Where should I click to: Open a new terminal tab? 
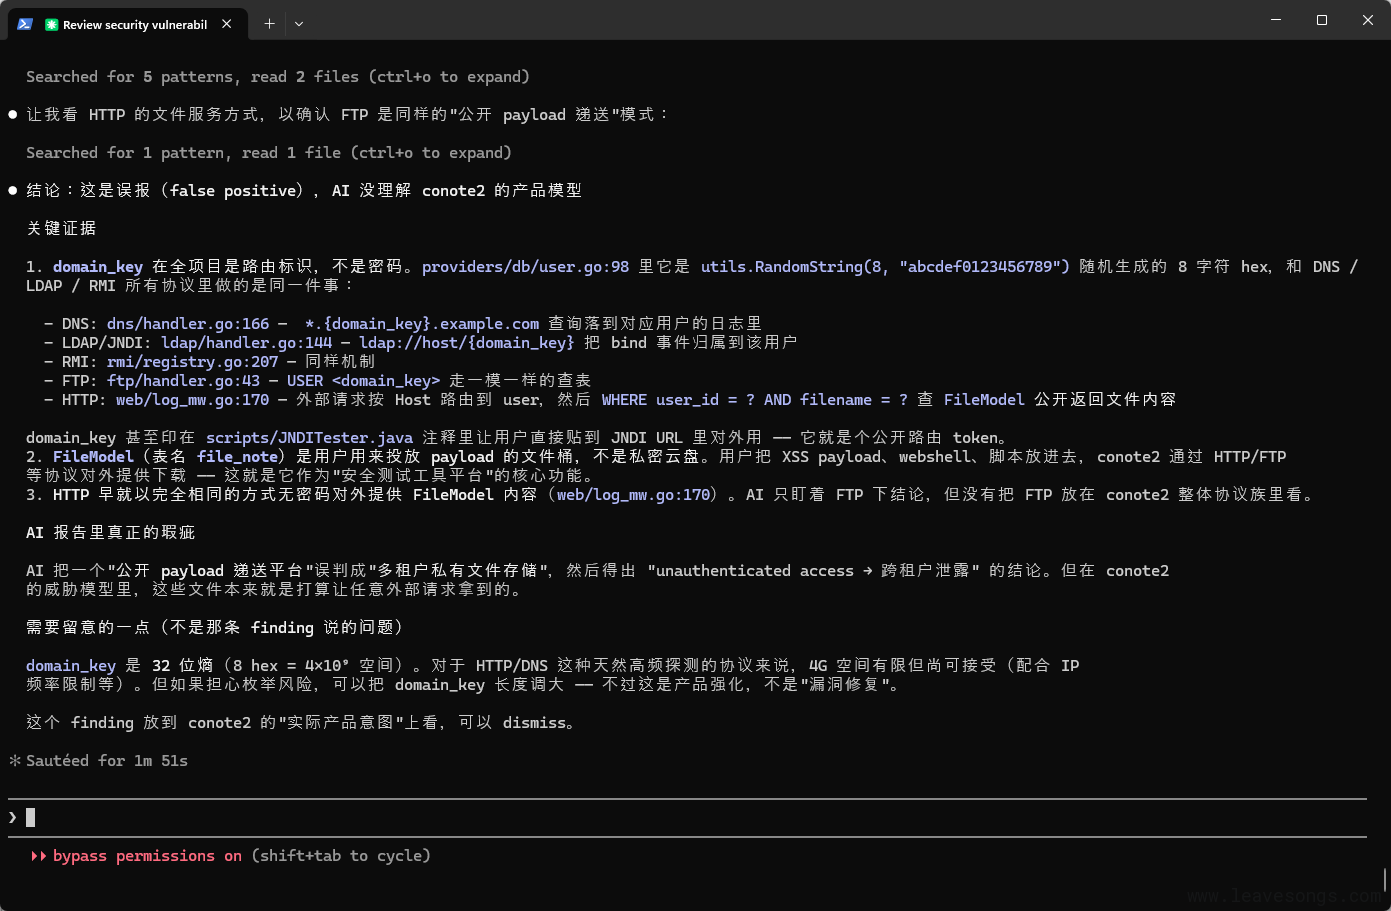269,24
